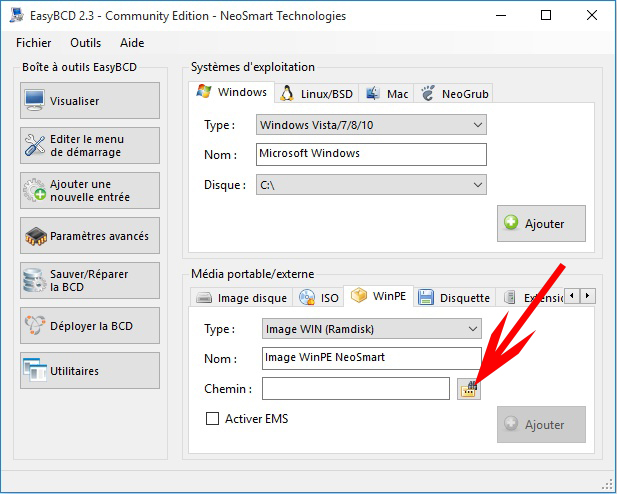Click Déployer la BCD
Screen dimensions: 617x494
90,326
